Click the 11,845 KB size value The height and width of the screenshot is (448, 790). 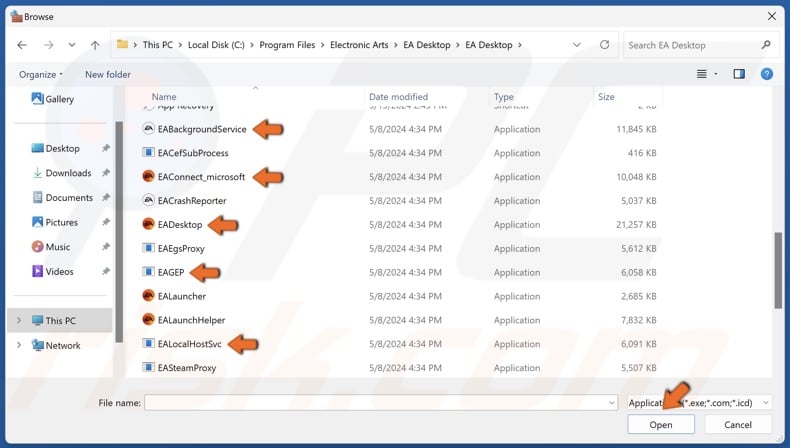pos(636,130)
